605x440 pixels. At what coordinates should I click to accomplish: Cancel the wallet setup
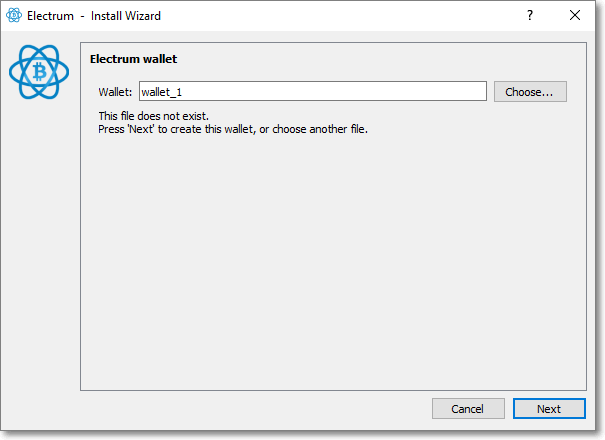pyautogui.click(x=468, y=408)
